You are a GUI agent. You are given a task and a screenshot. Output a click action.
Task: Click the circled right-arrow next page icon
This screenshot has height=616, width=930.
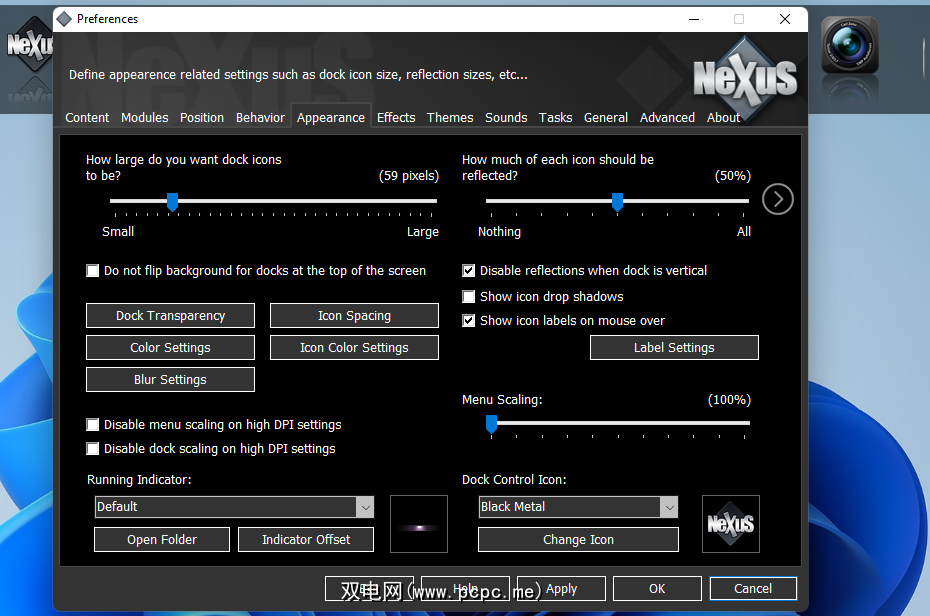tap(778, 199)
